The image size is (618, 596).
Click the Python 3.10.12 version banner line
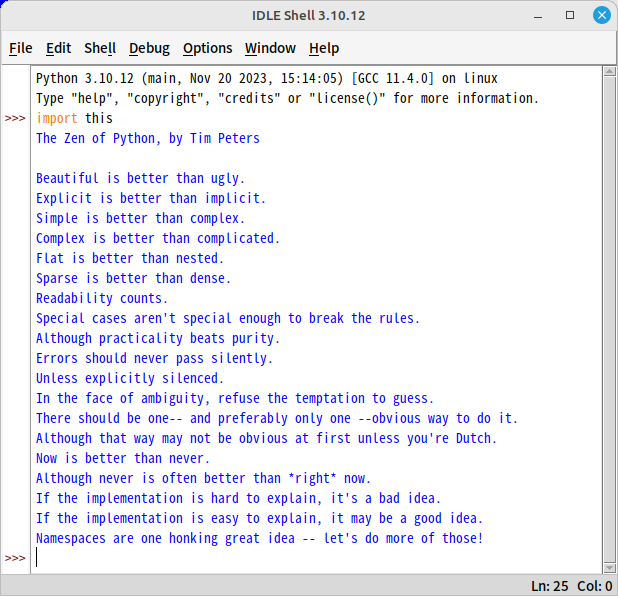pyautogui.click(x=266, y=78)
